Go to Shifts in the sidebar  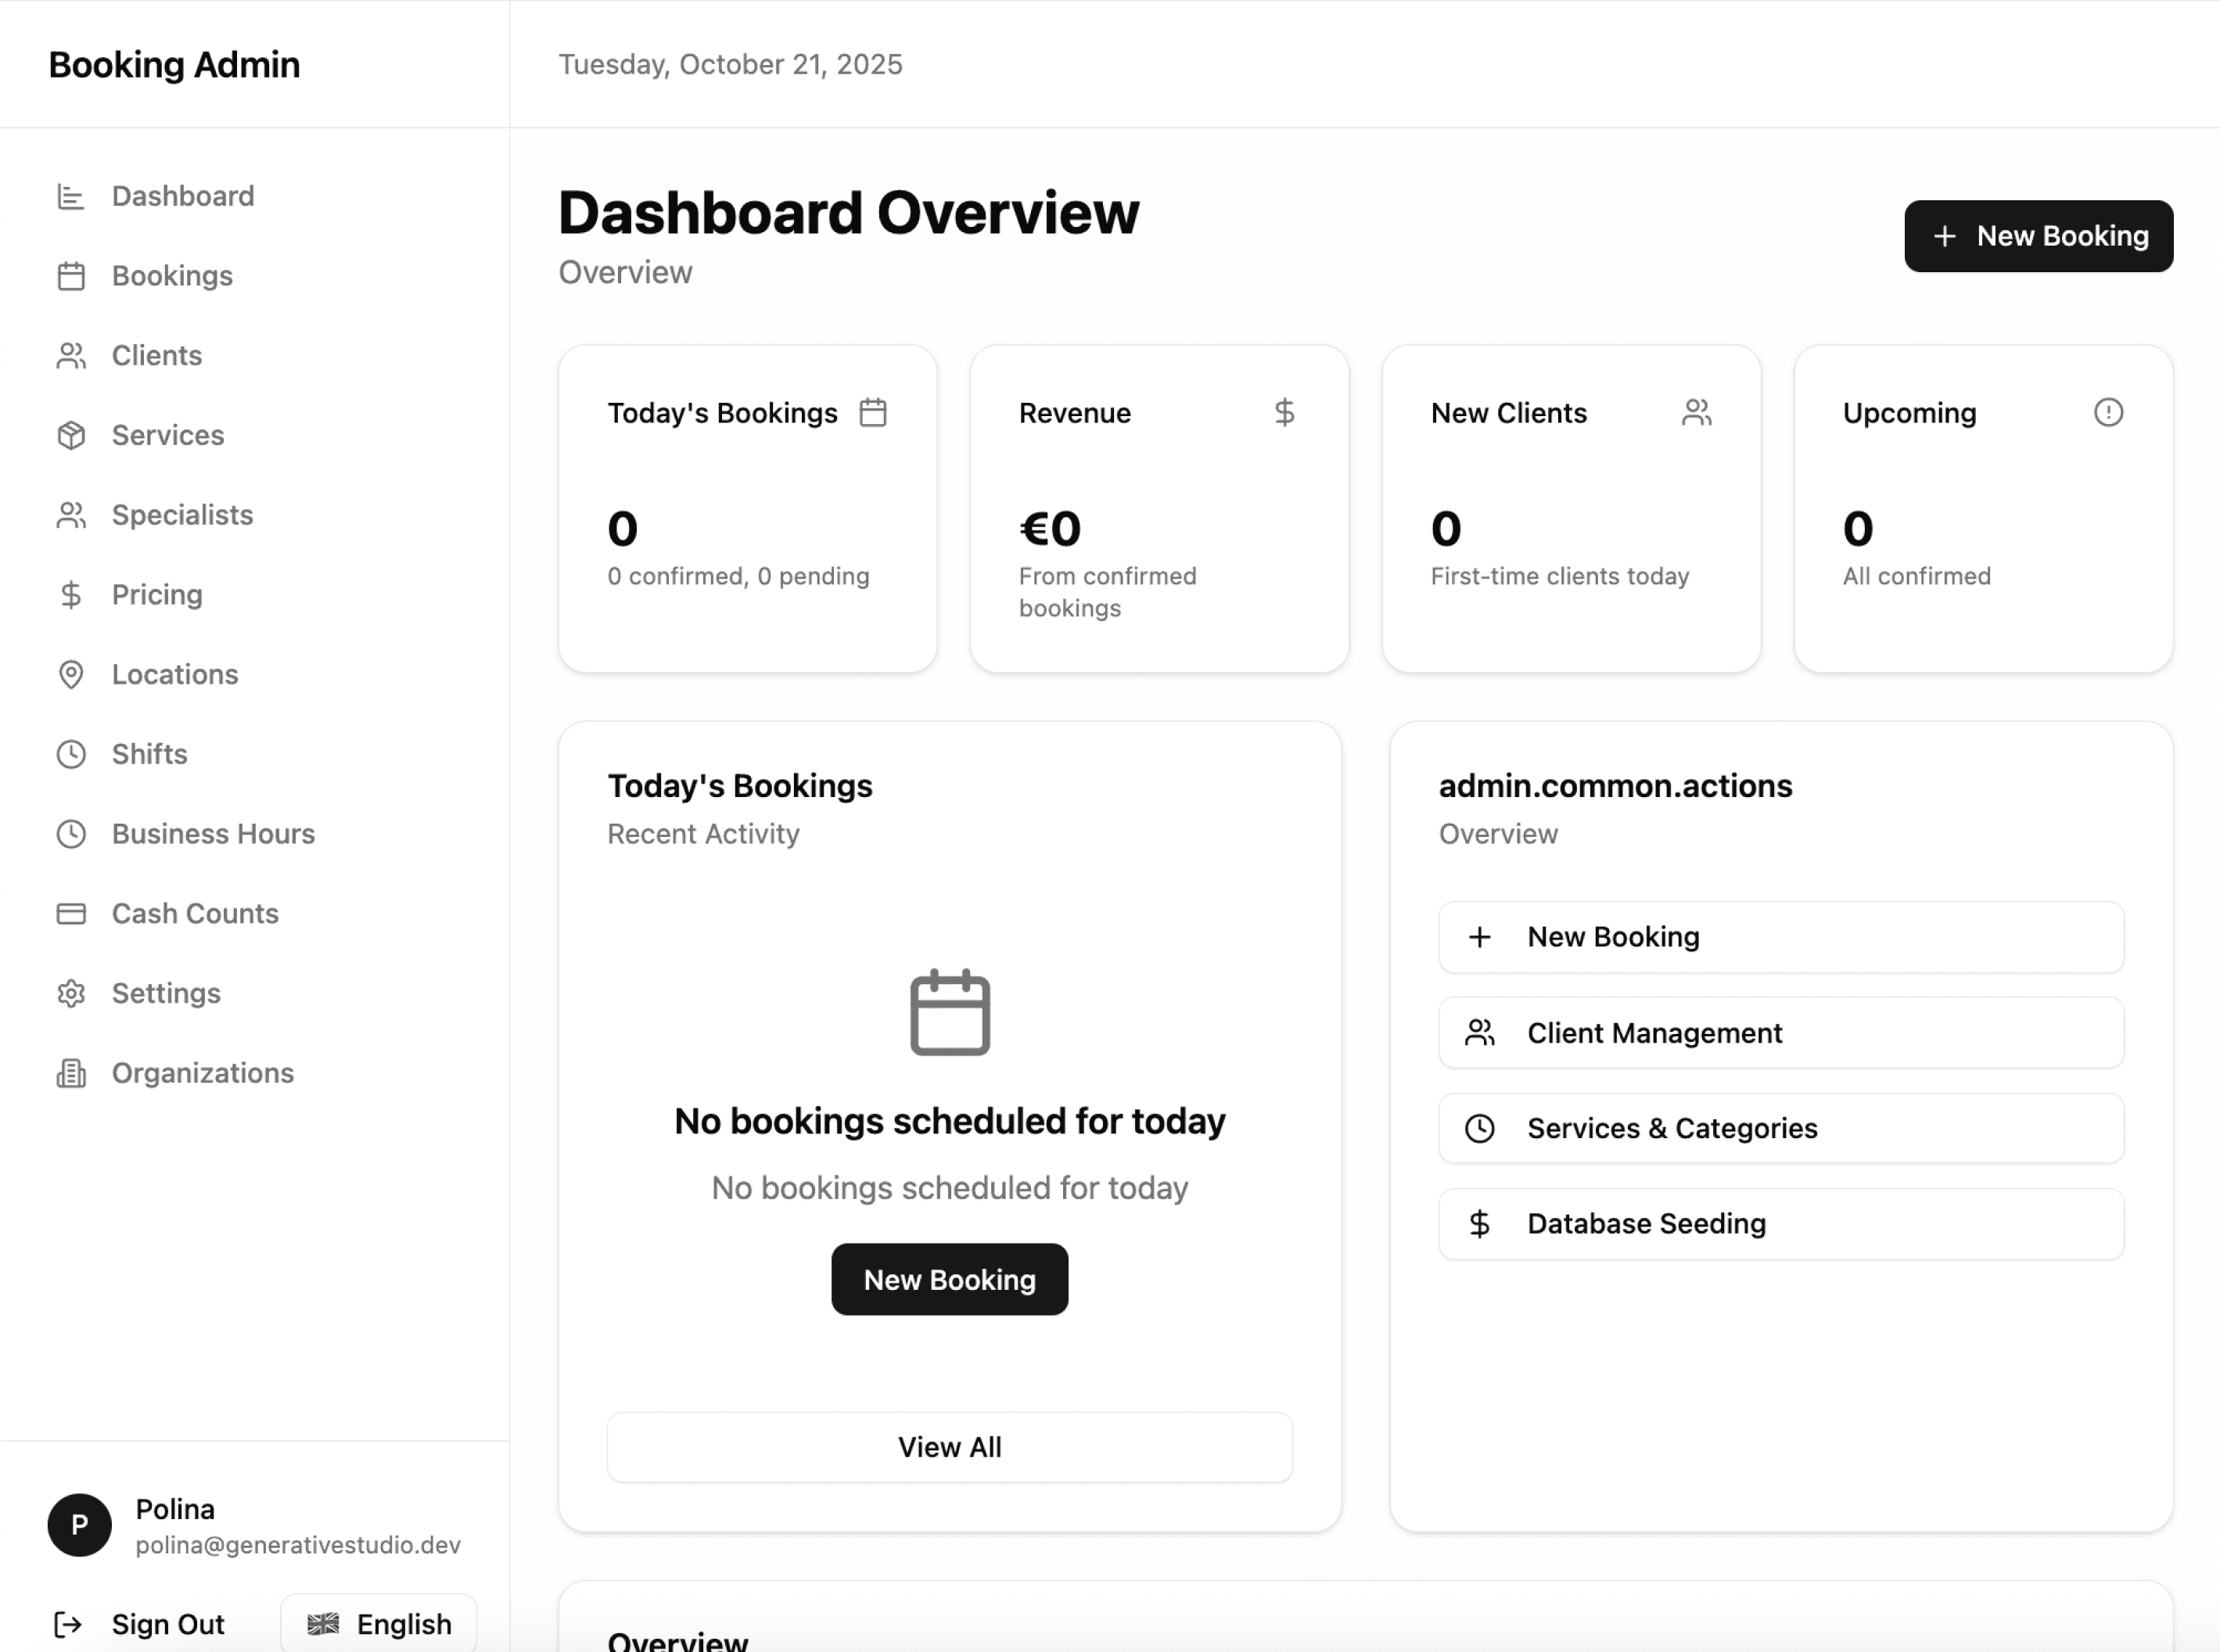click(x=256, y=754)
